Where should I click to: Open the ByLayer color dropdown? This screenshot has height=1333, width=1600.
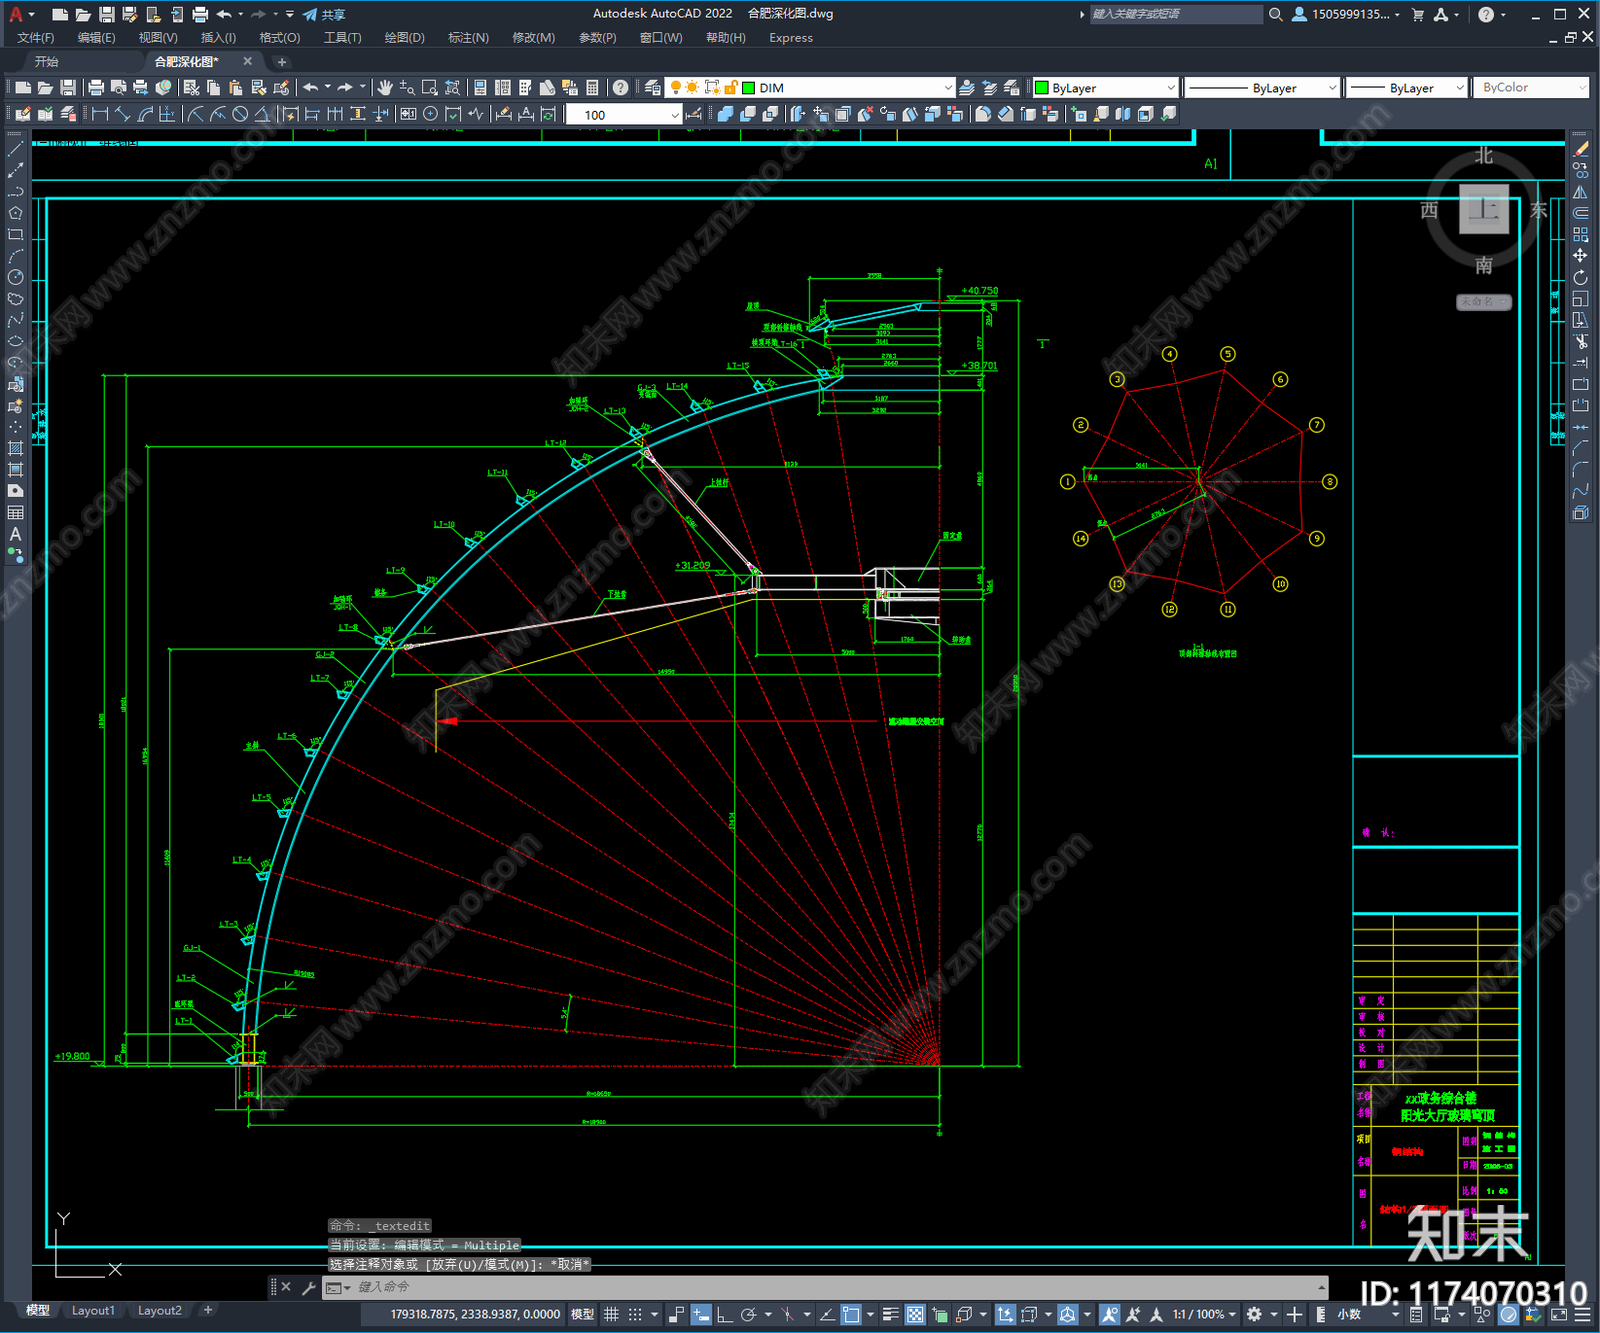(1107, 88)
